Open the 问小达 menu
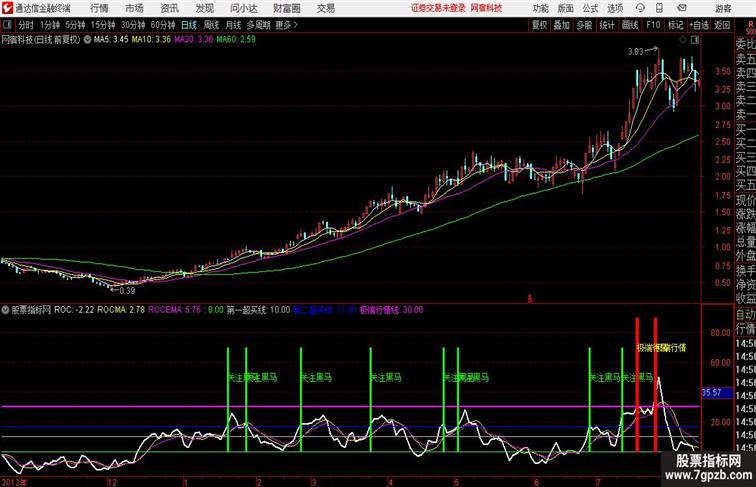Screen dimensions: 756x487 pyautogui.click(x=243, y=8)
